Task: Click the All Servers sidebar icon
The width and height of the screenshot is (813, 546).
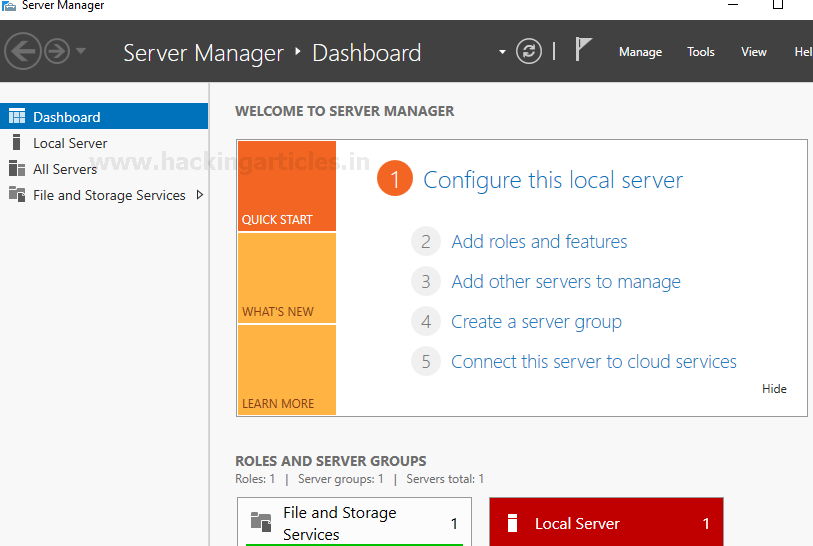Action: tap(17, 169)
